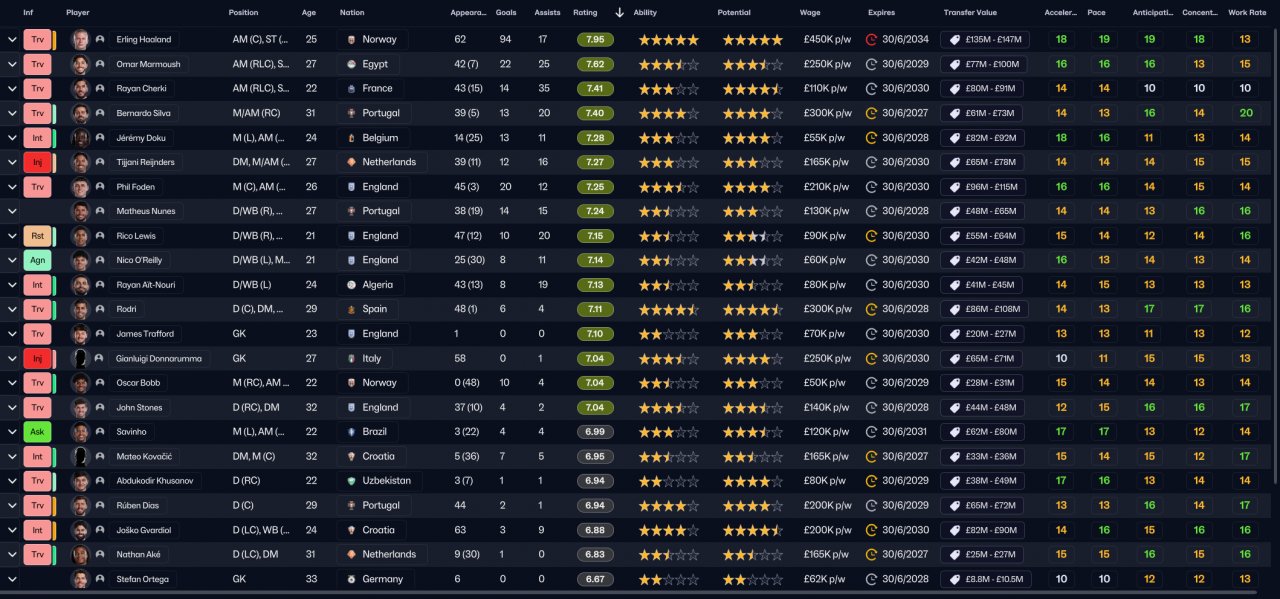Click the Int status badge for Jérémy Doku
This screenshot has height=599, width=1280.
pyautogui.click(x=37, y=138)
